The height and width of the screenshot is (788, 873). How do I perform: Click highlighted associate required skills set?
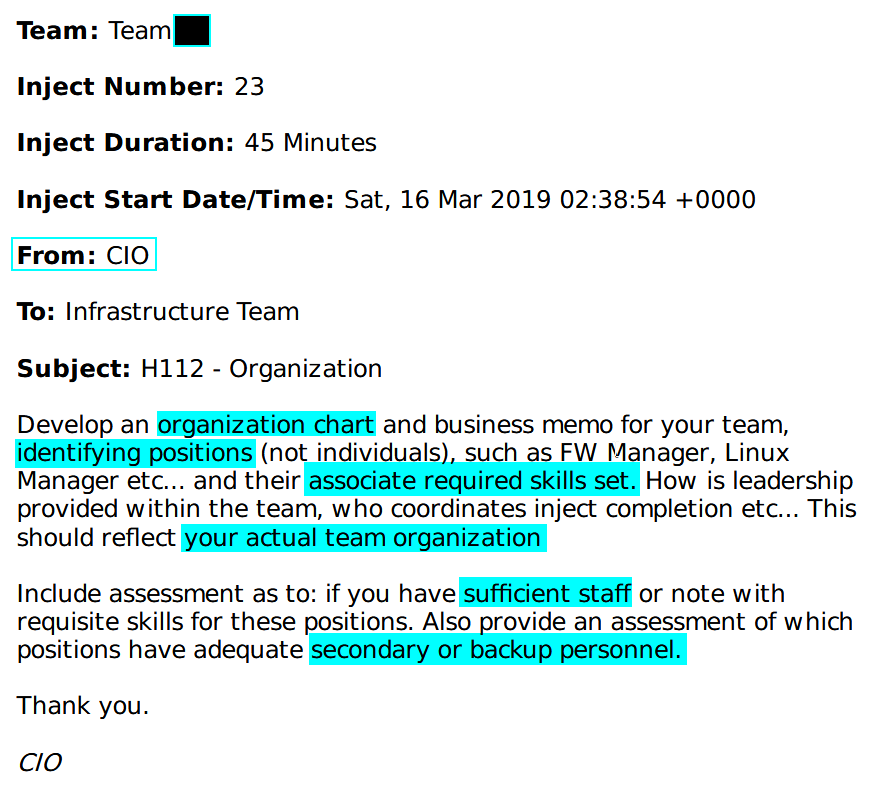point(472,481)
